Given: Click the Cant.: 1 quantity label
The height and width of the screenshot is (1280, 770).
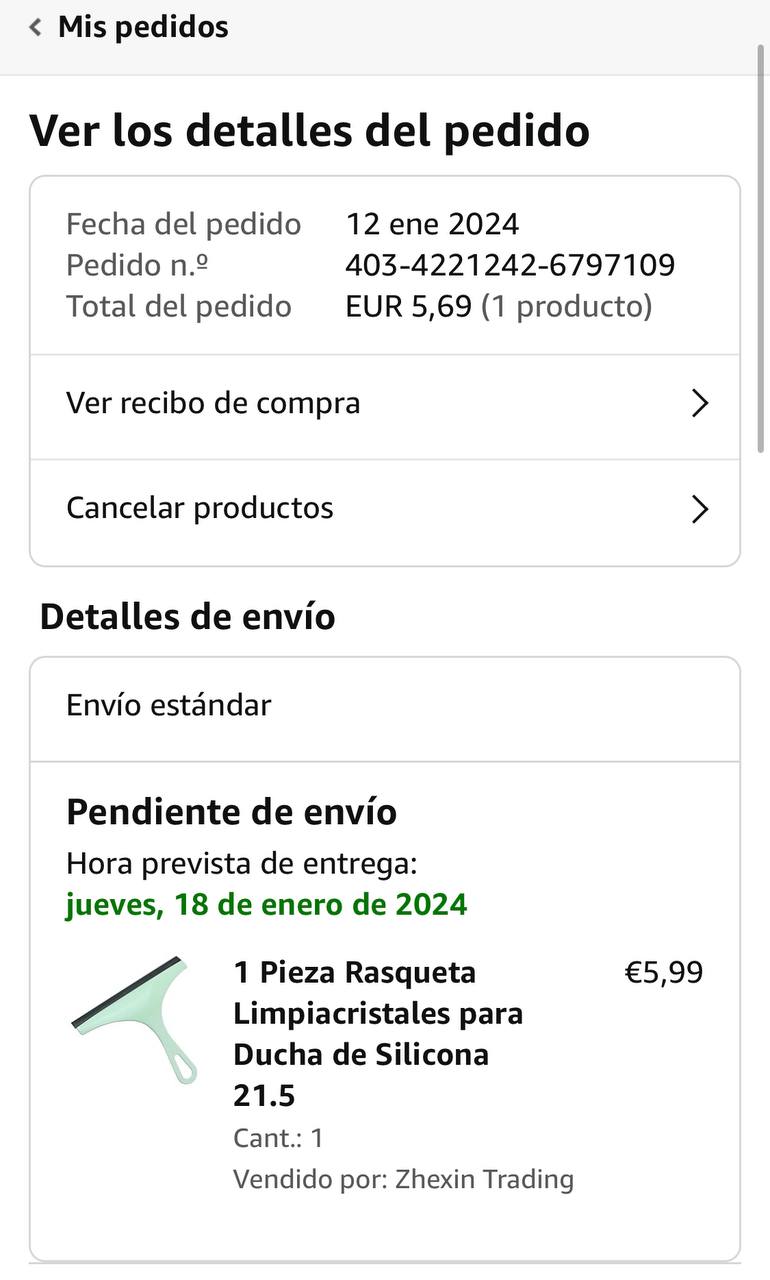Looking at the screenshot, I should pos(278,1138).
